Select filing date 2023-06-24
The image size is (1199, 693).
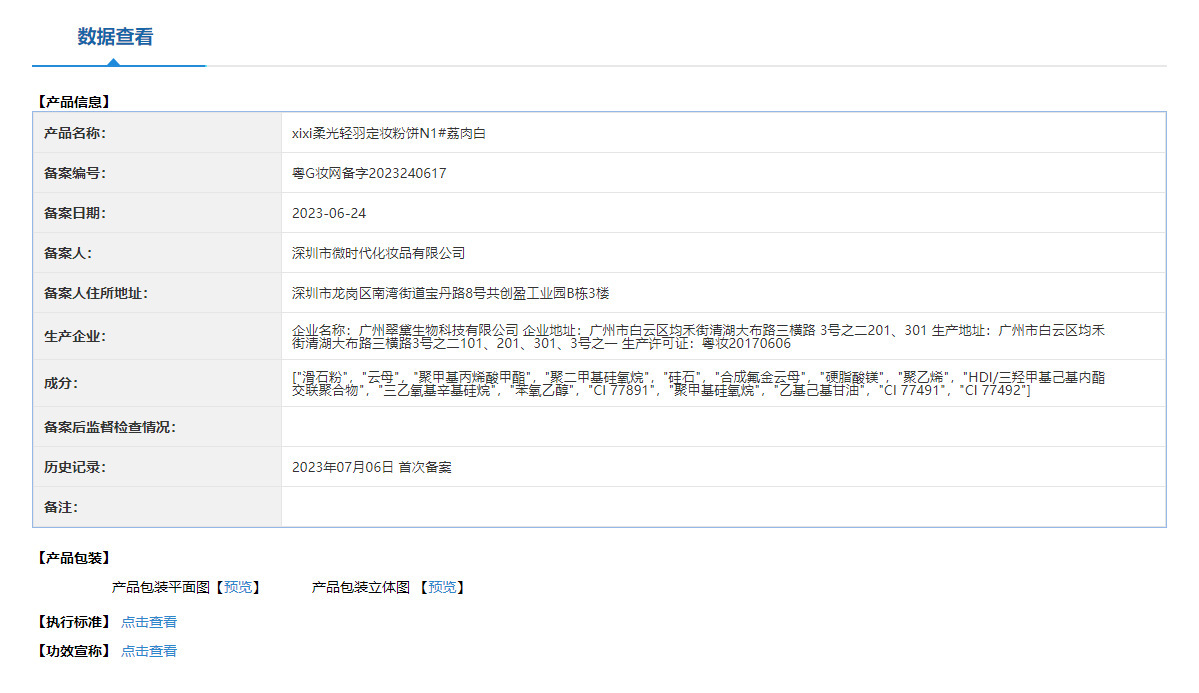pos(329,213)
